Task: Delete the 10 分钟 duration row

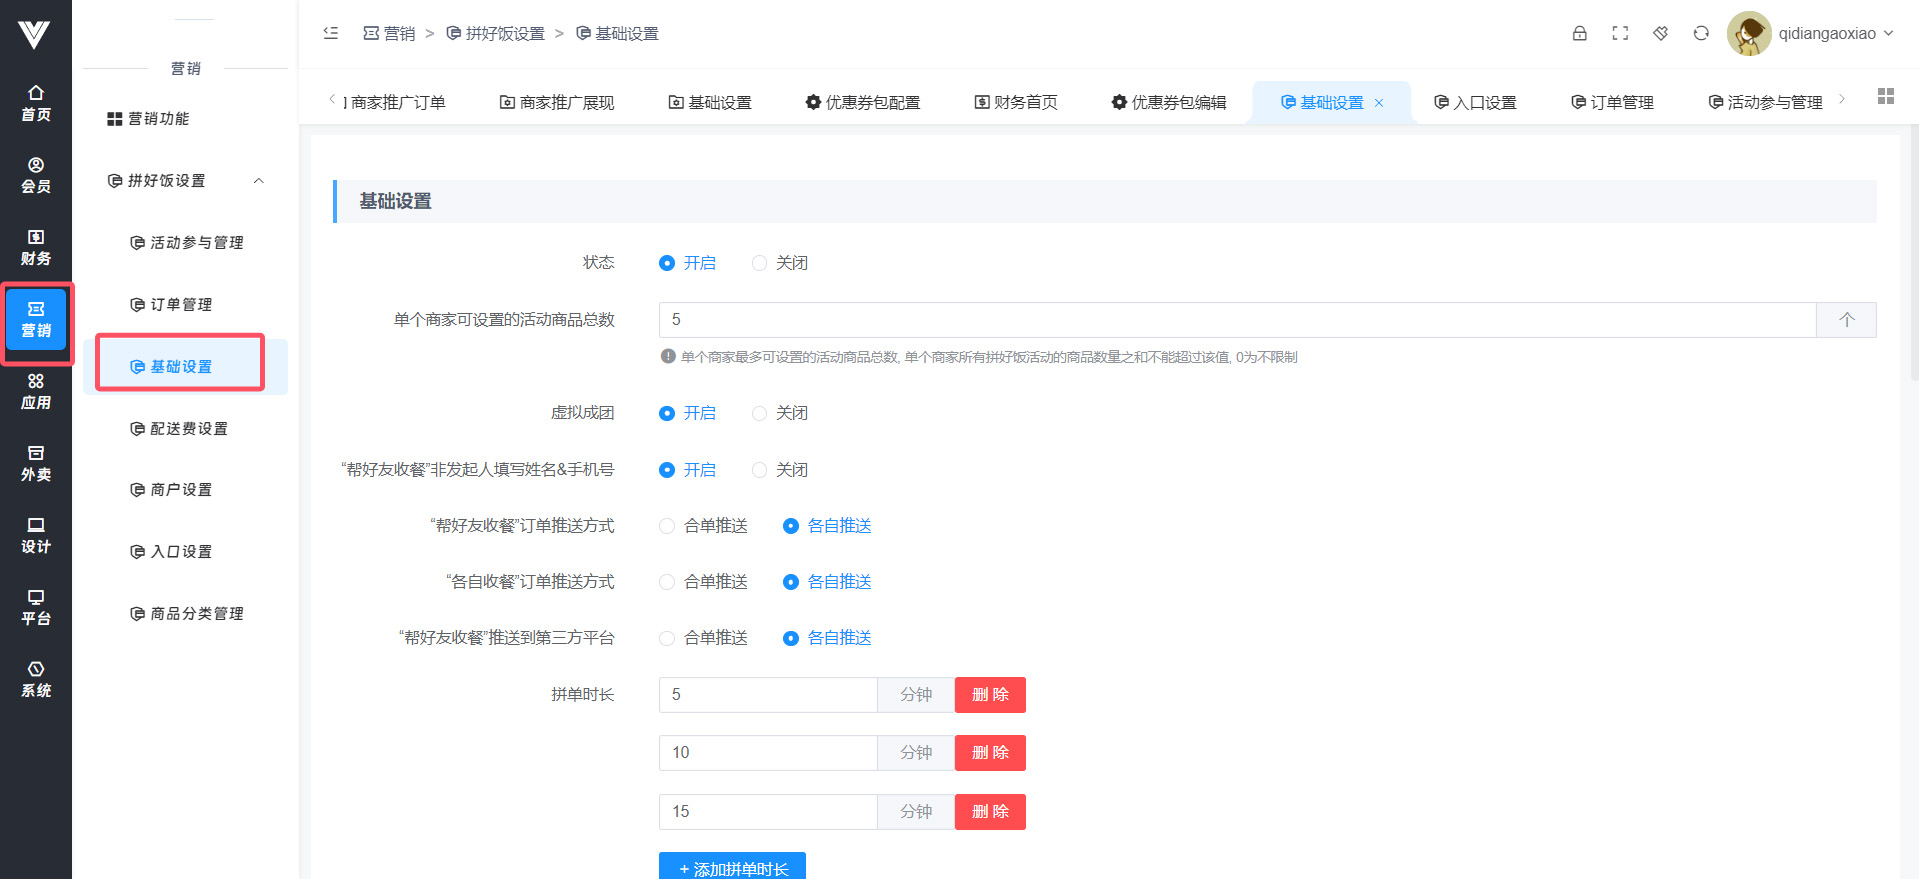Action: point(990,753)
